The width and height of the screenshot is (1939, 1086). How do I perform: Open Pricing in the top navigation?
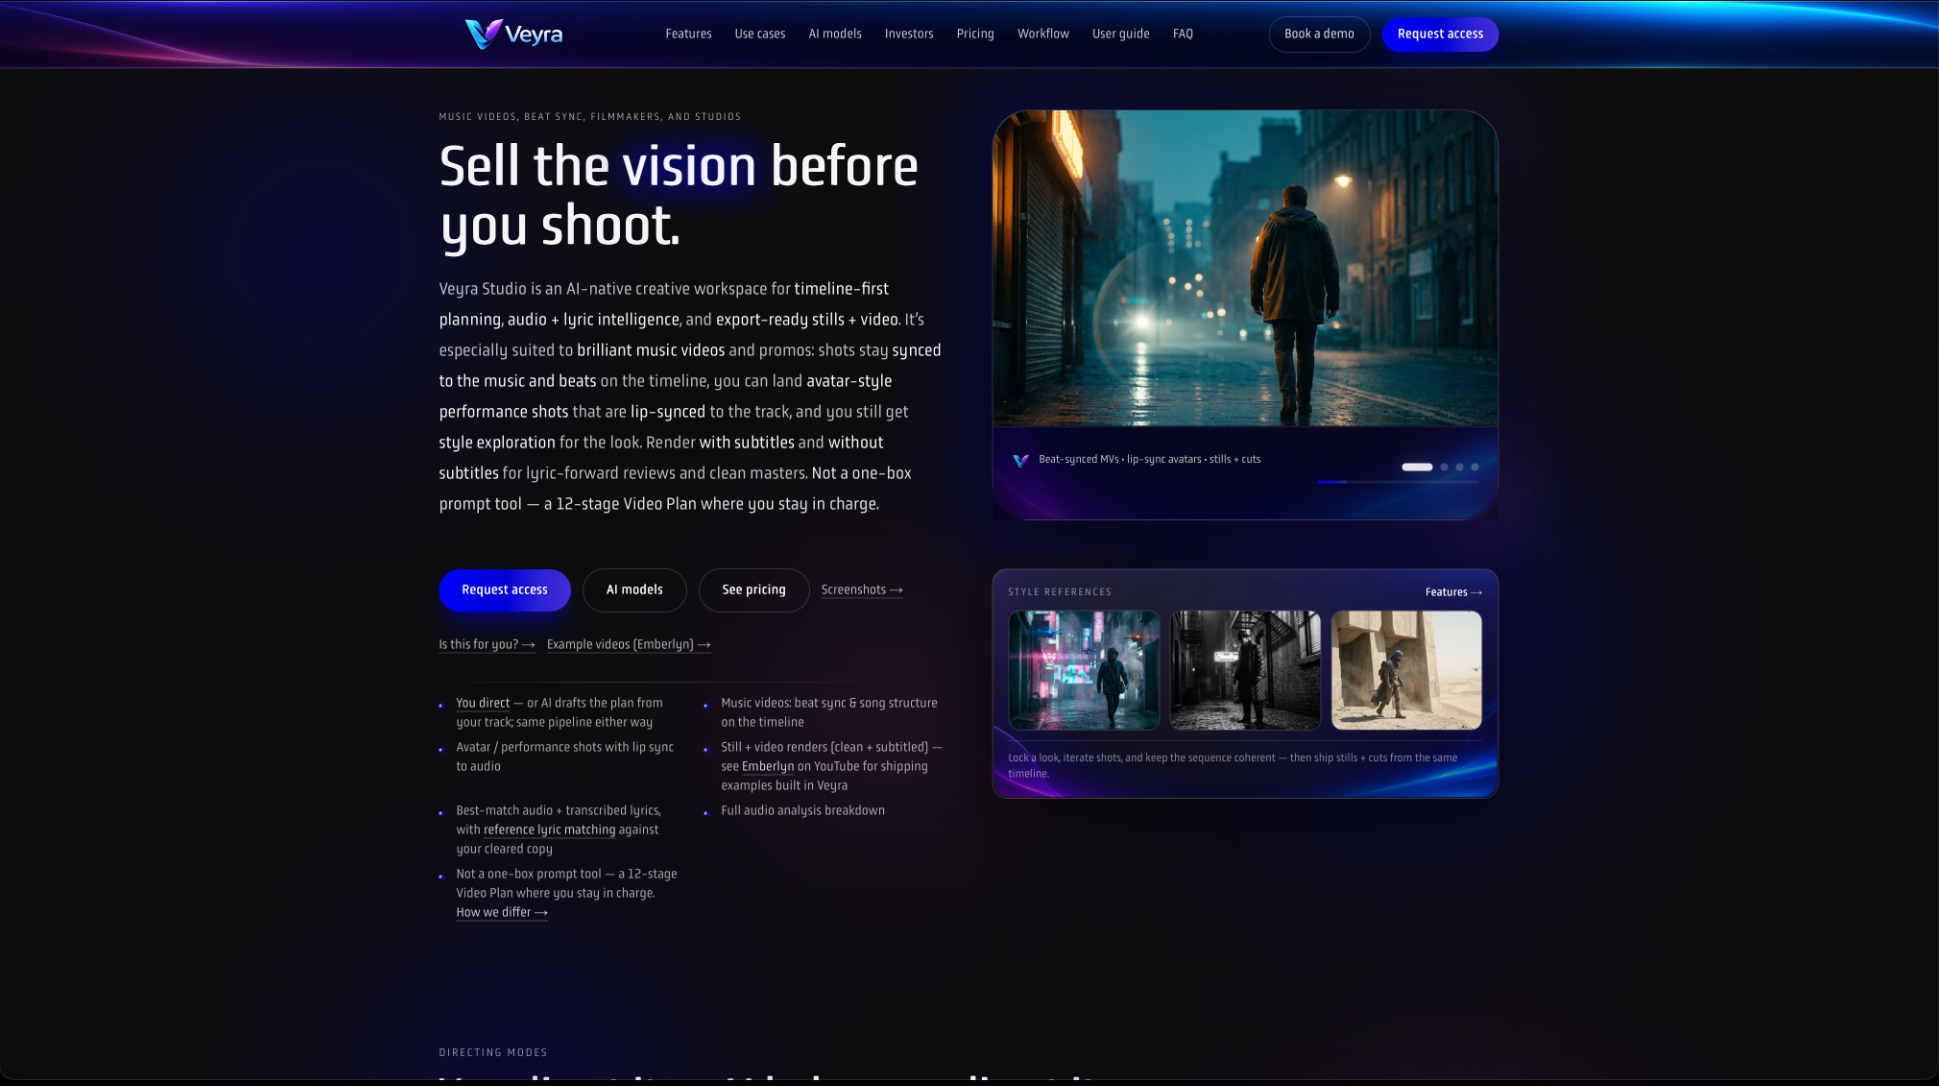point(975,34)
